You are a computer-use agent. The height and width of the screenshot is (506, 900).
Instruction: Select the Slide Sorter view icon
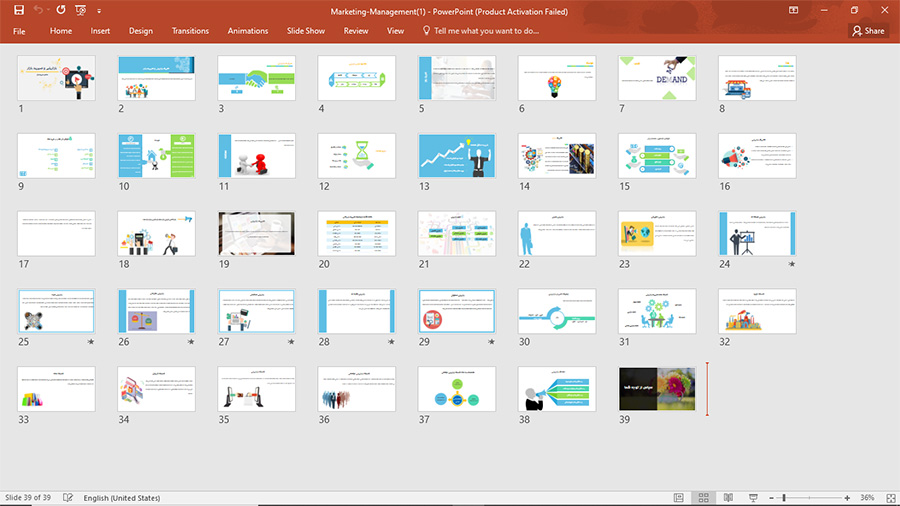(703, 497)
